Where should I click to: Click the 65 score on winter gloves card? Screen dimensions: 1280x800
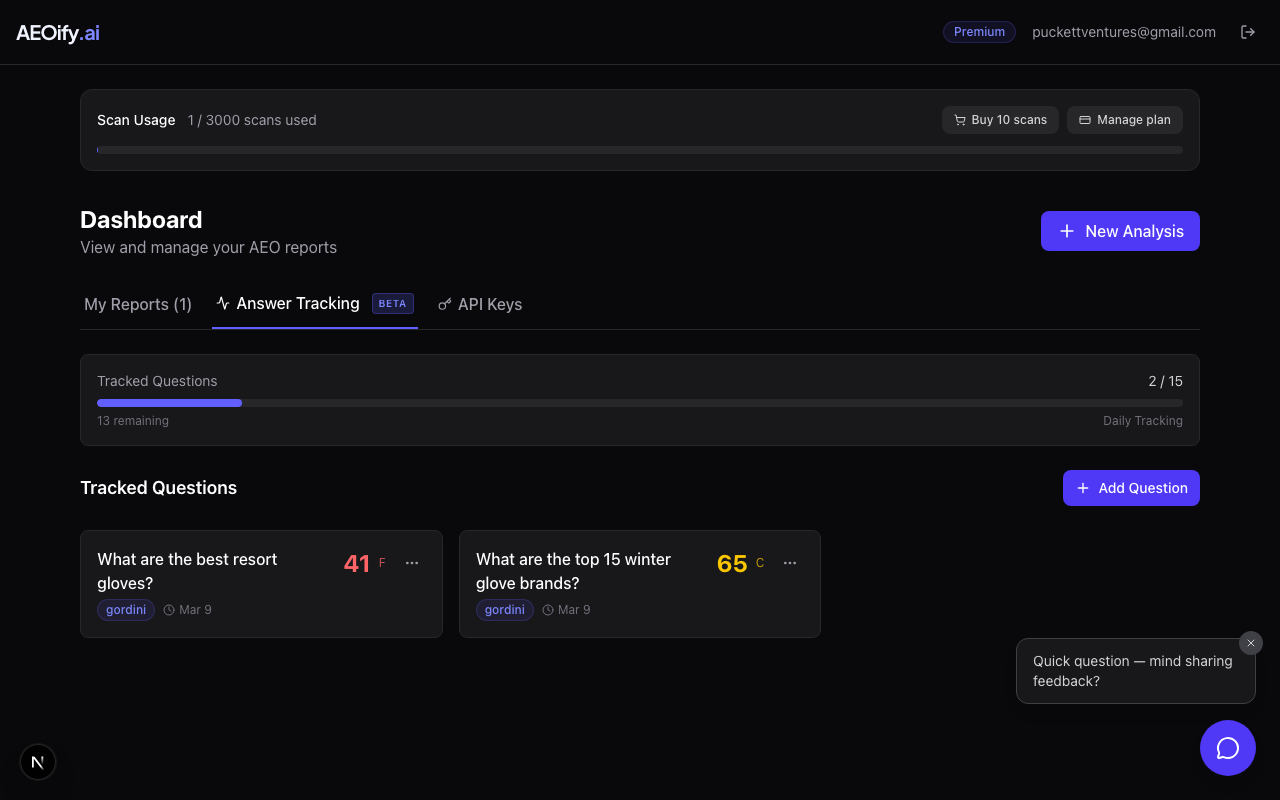click(x=732, y=564)
